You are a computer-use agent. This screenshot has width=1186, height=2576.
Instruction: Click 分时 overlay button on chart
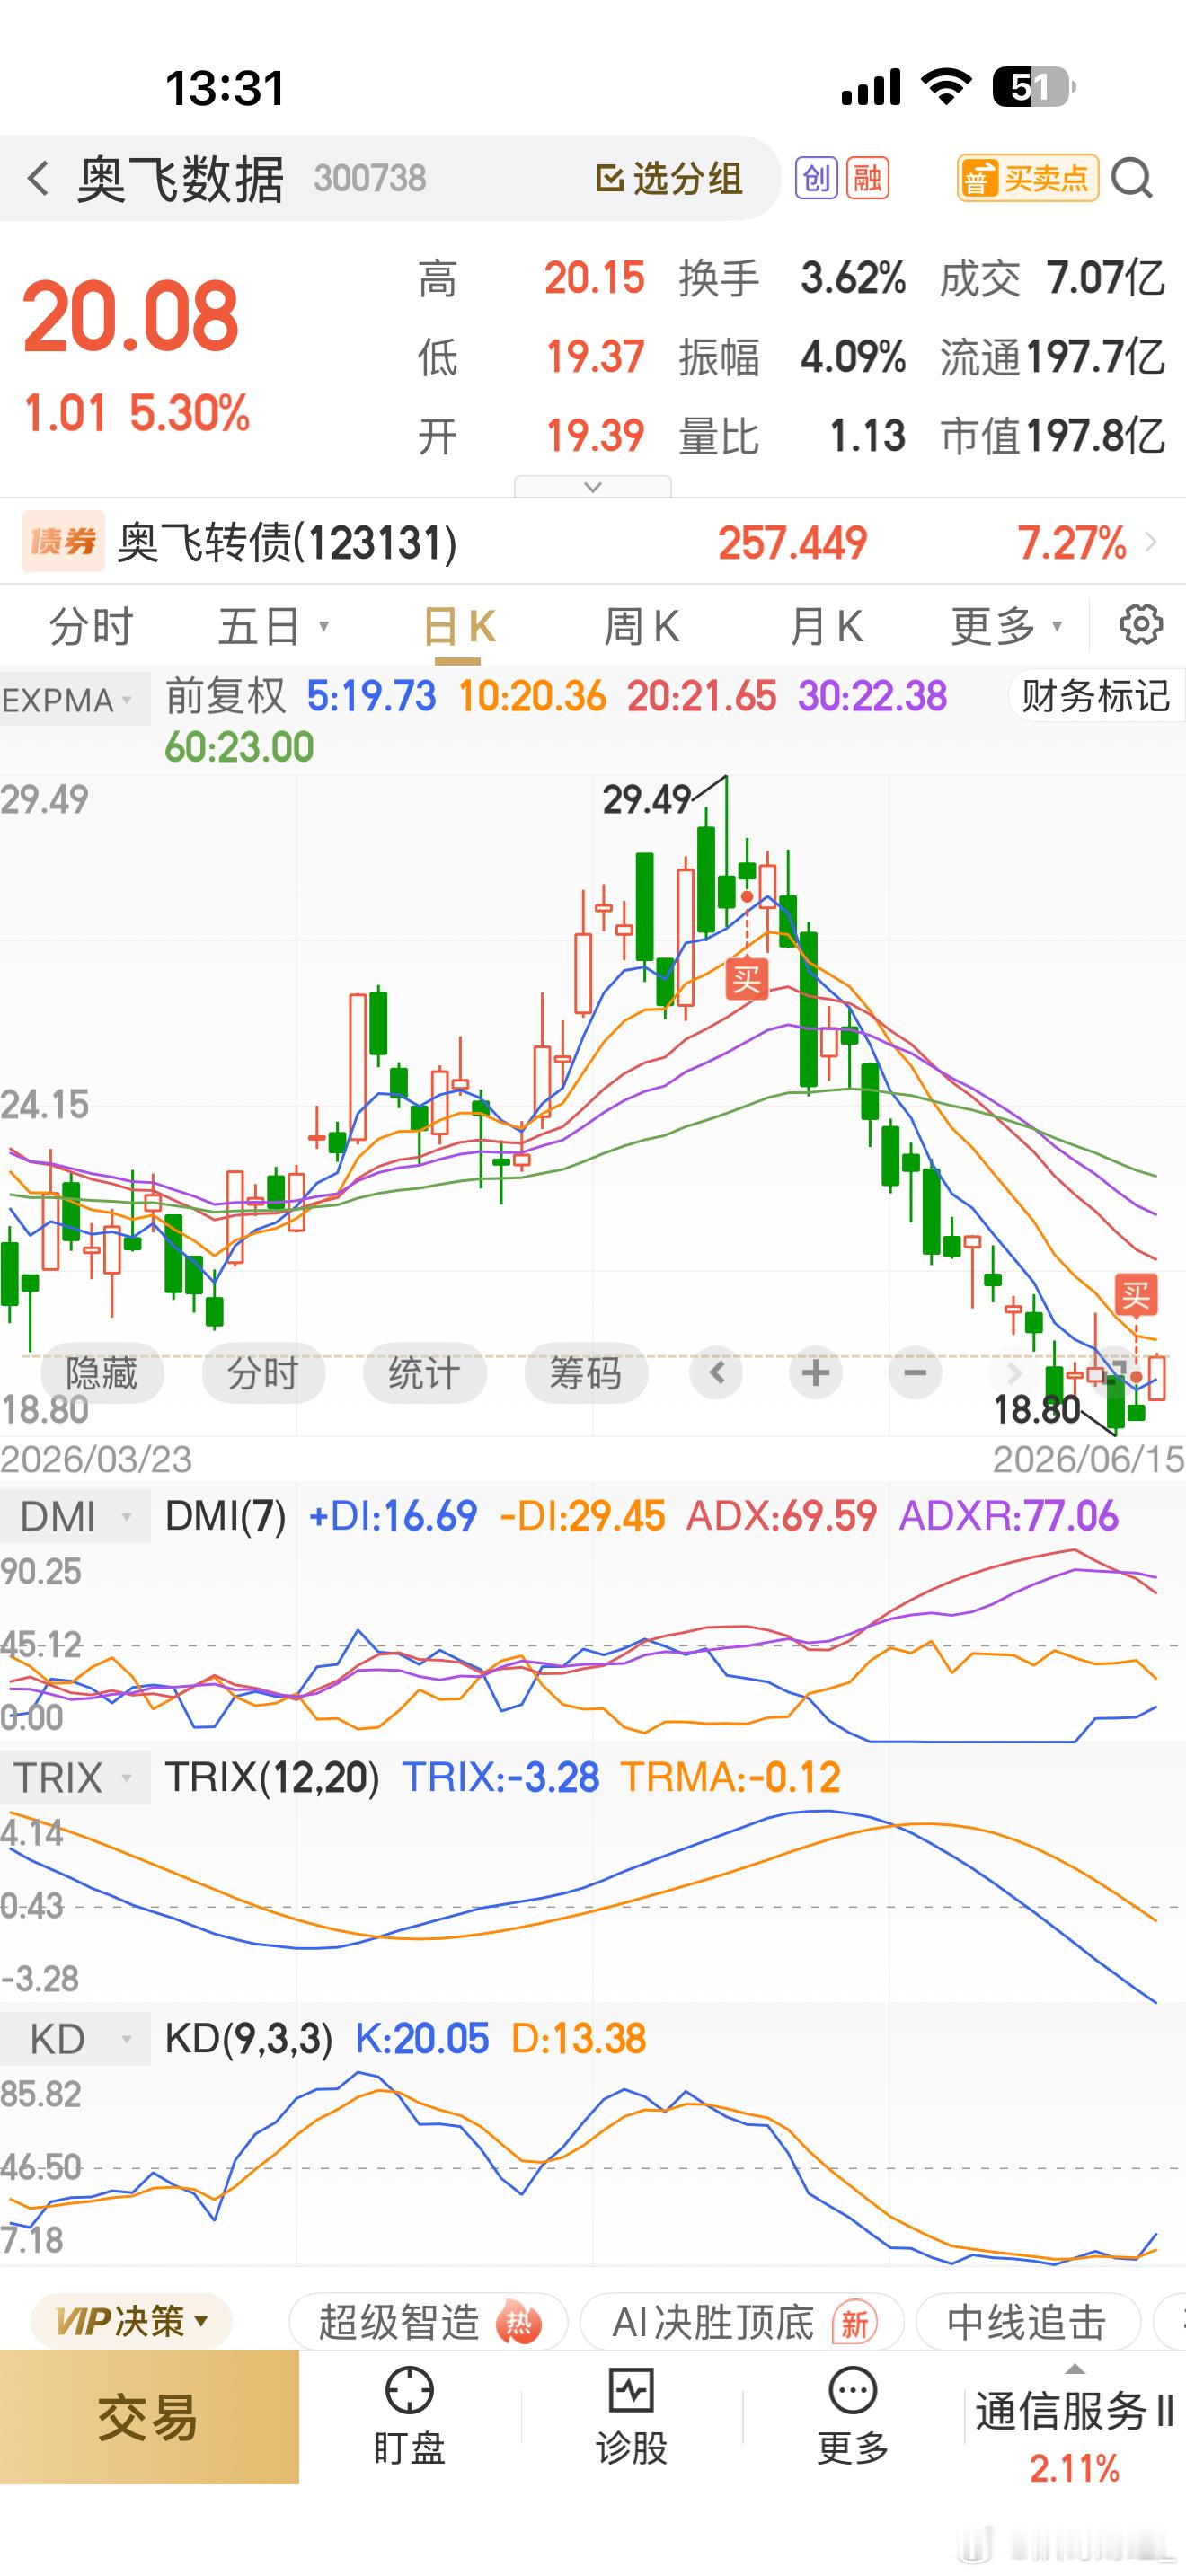[263, 1372]
